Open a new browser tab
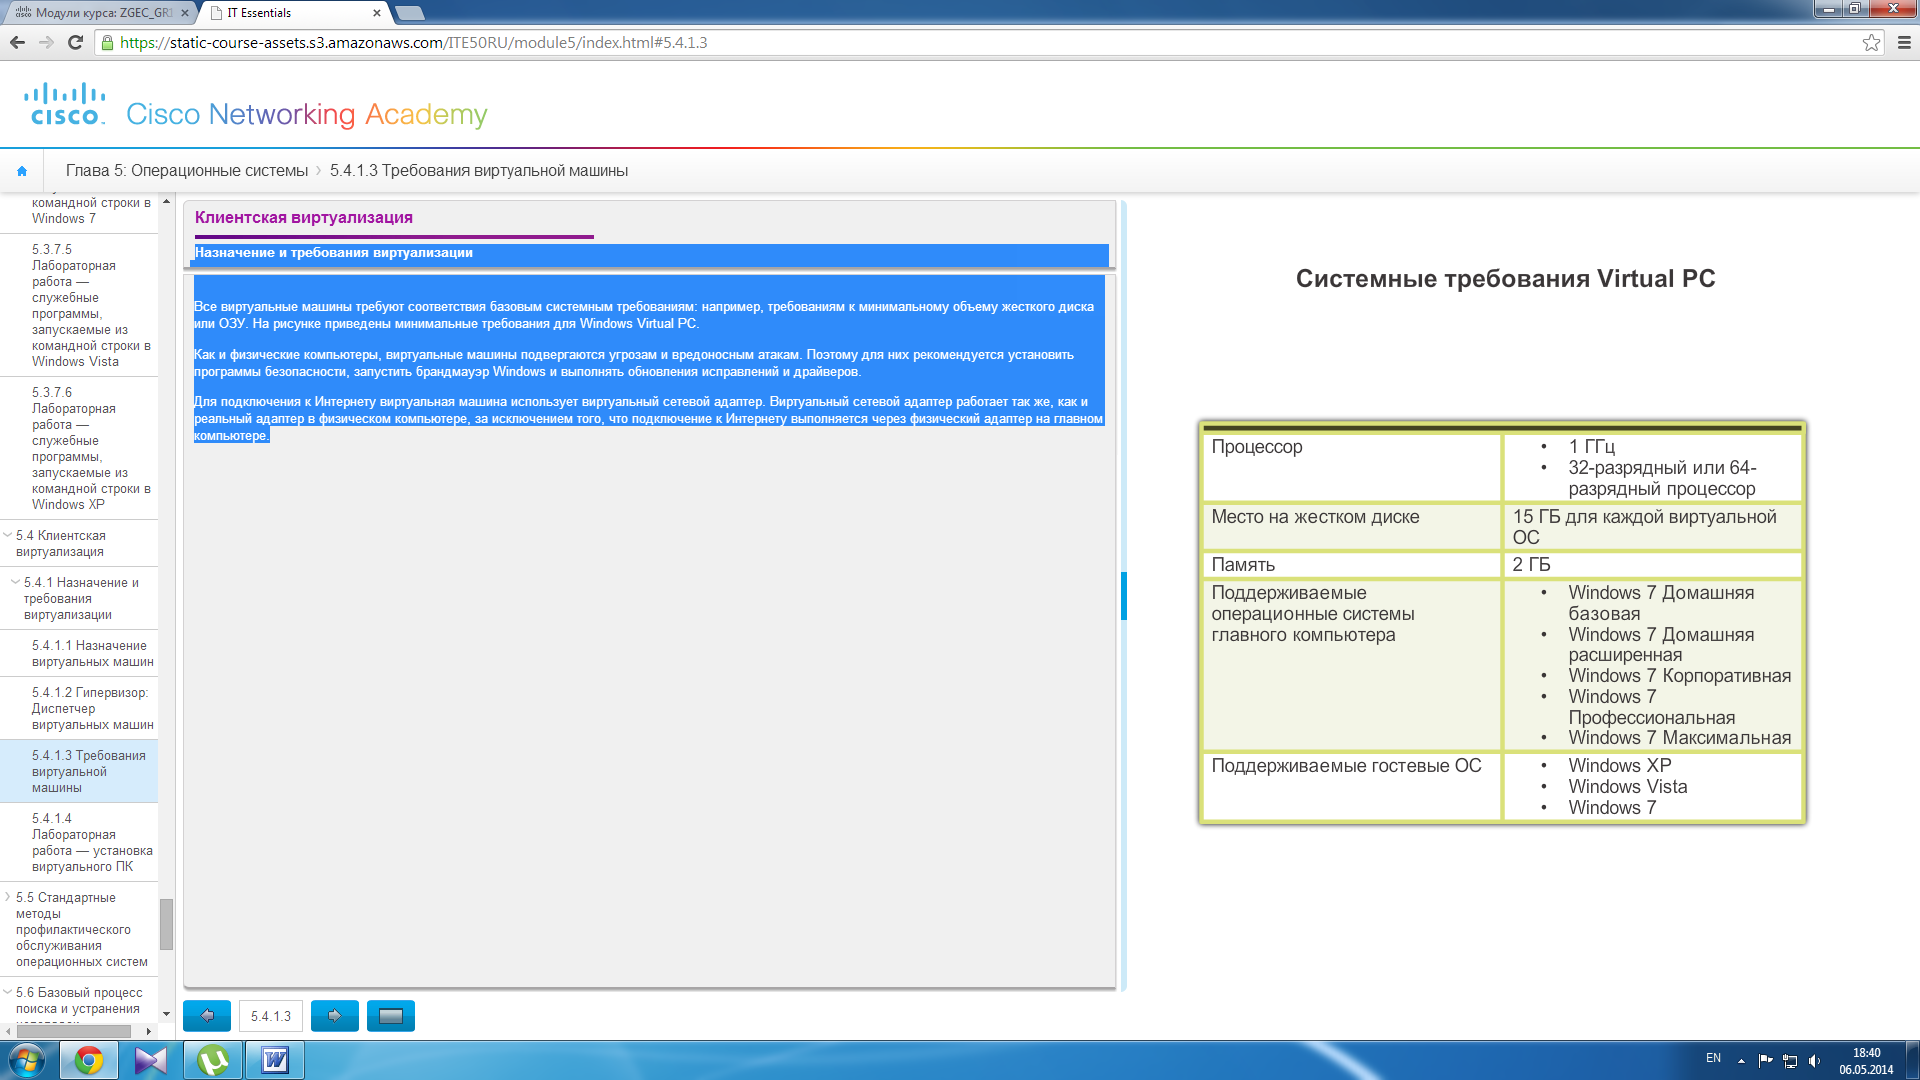 pos(410,13)
